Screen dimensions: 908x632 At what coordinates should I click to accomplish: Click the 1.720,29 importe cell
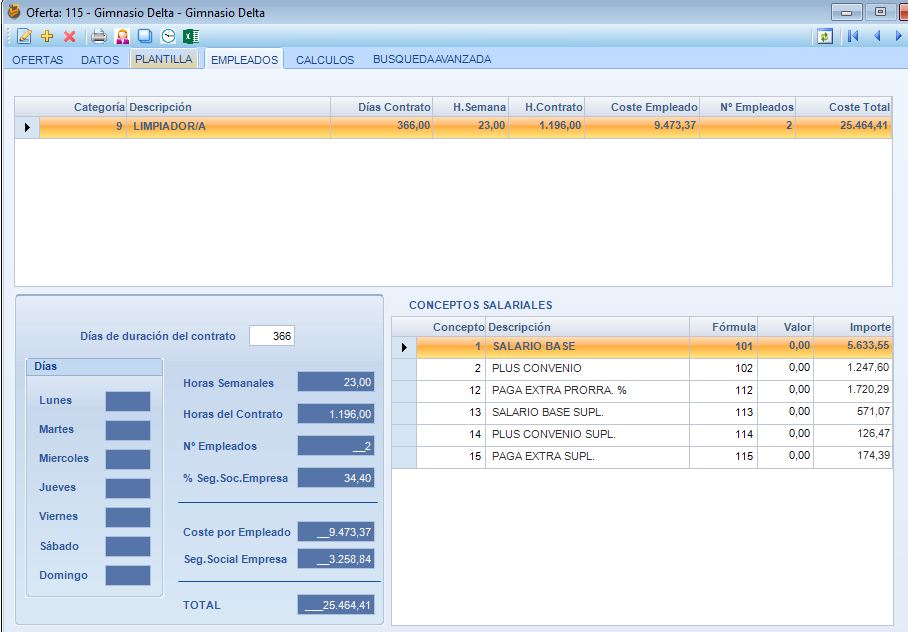pyautogui.click(x=853, y=390)
